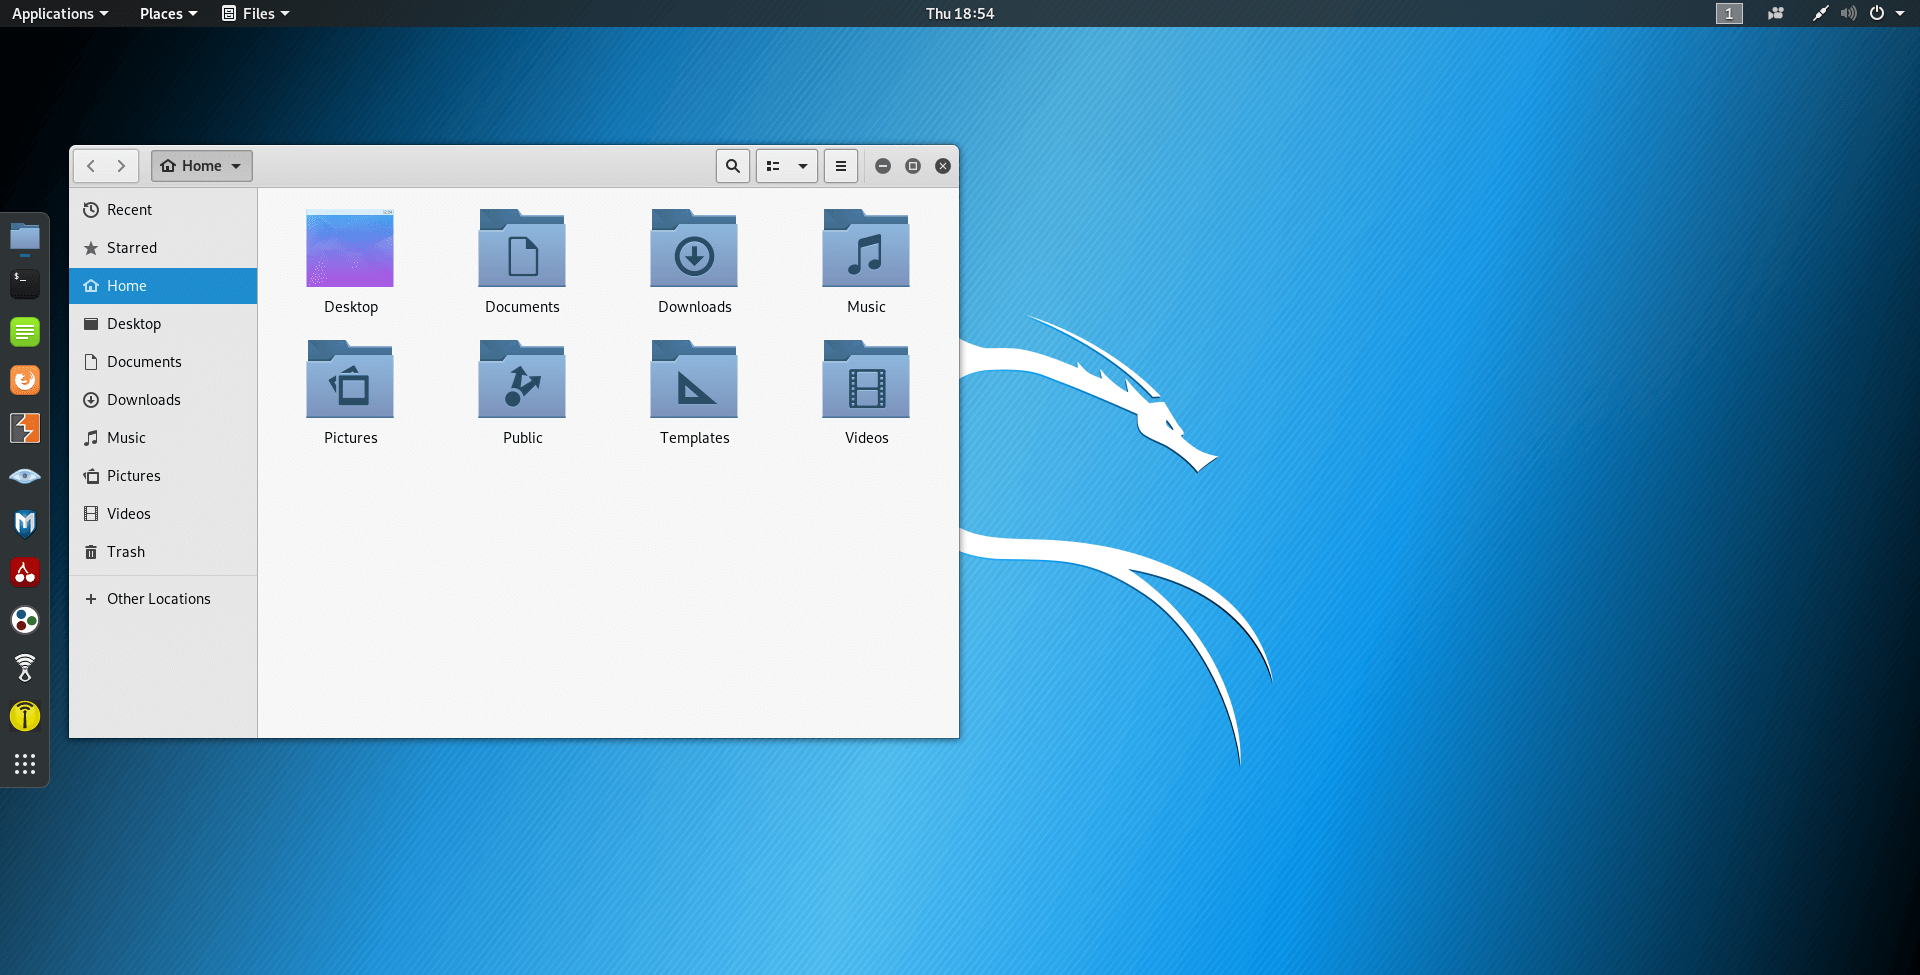Open the green notes app in dock
The image size is (1920, 975).
pyautogui.click(x=25, y=332)
